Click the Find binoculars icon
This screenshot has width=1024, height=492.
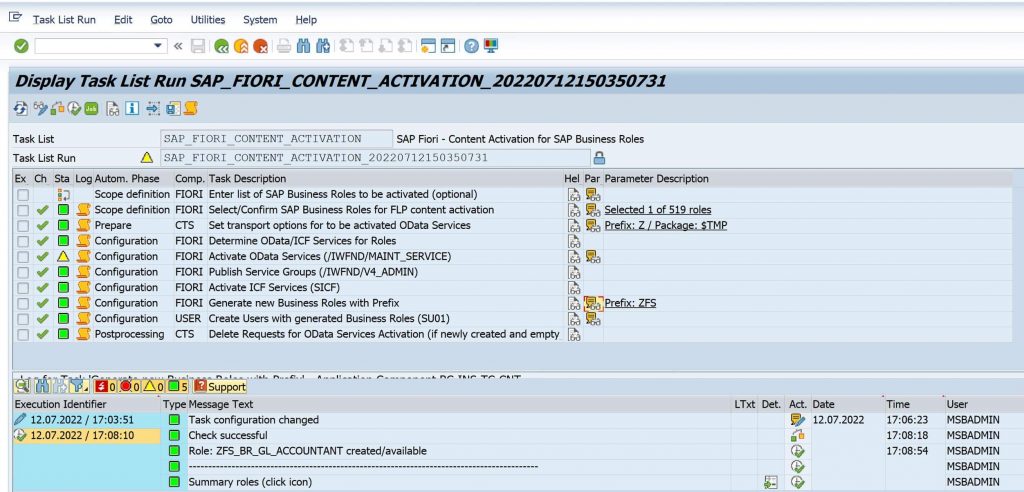point(303,46)
